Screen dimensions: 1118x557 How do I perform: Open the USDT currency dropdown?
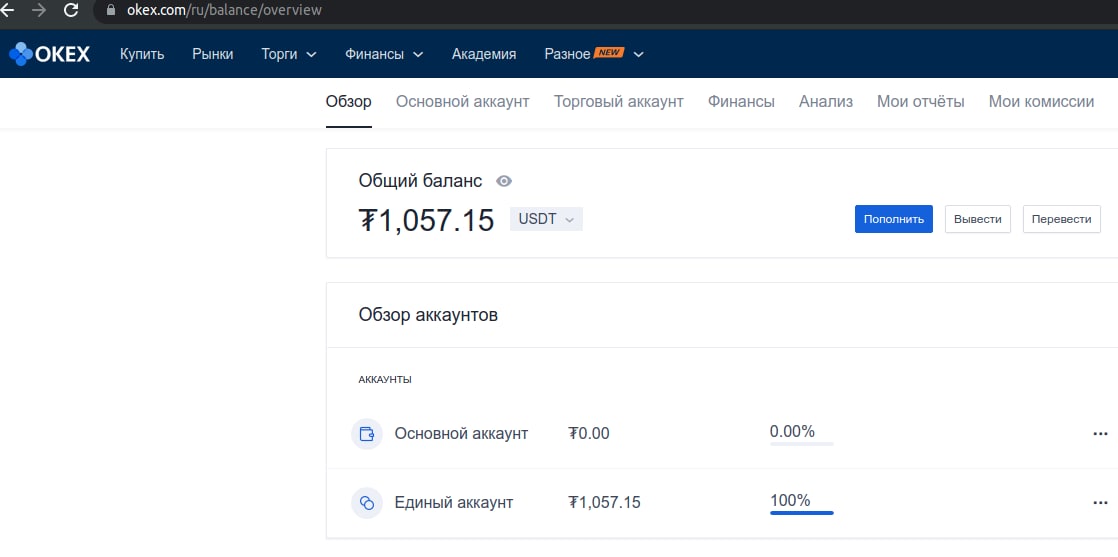(x=546, y=219)
